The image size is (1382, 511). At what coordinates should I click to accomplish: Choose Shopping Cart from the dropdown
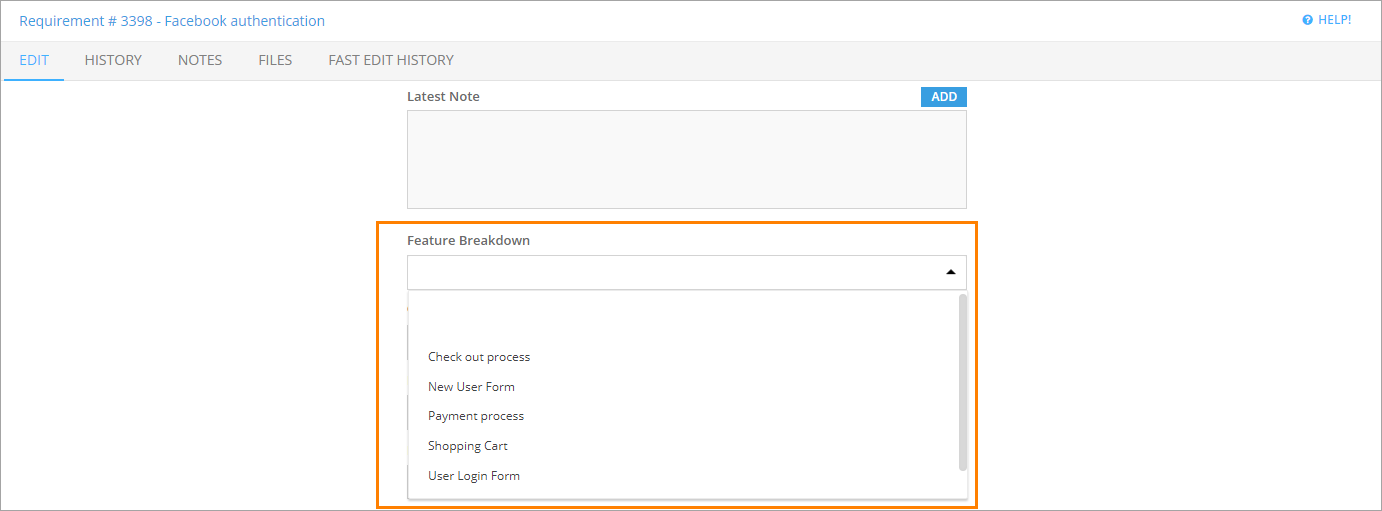pyautogui.click(x=468, y=446)
